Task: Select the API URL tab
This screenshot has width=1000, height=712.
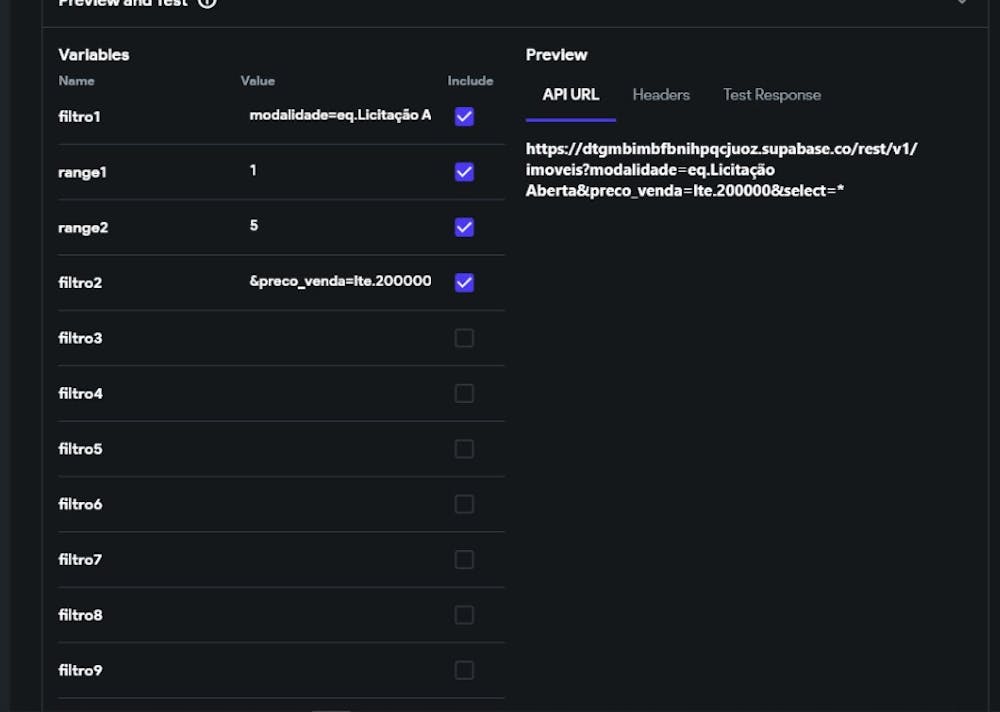Action: point(571,95)
